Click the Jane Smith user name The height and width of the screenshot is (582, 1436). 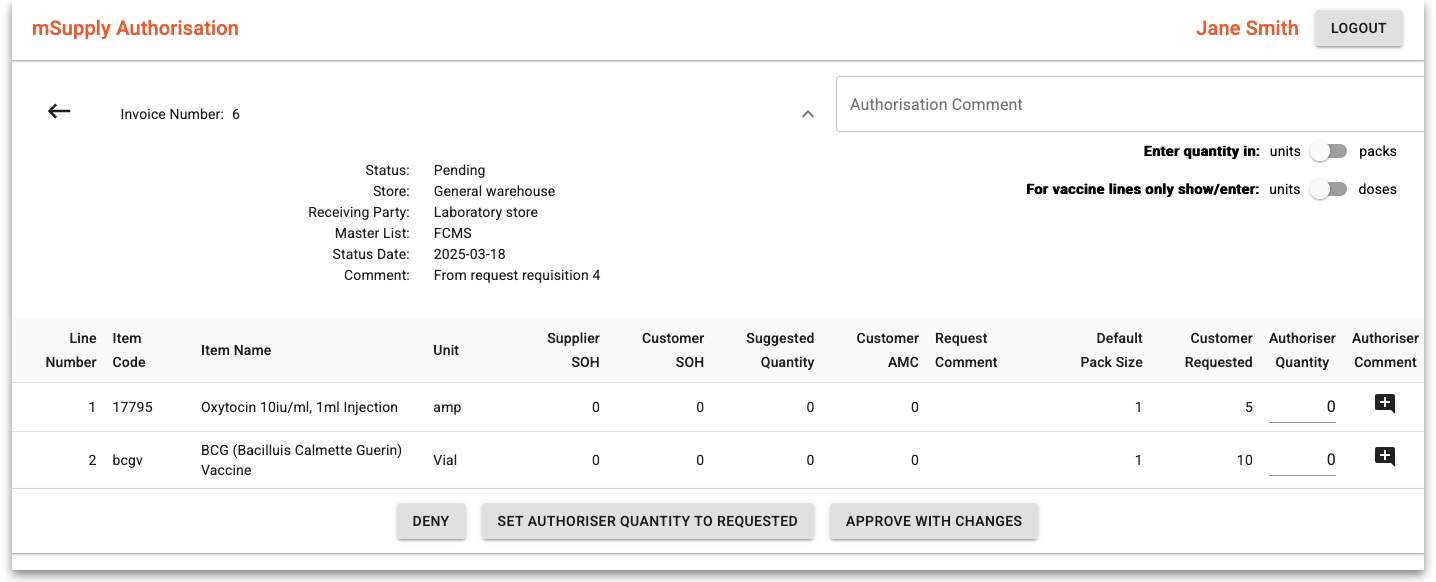pos(1247,28)
